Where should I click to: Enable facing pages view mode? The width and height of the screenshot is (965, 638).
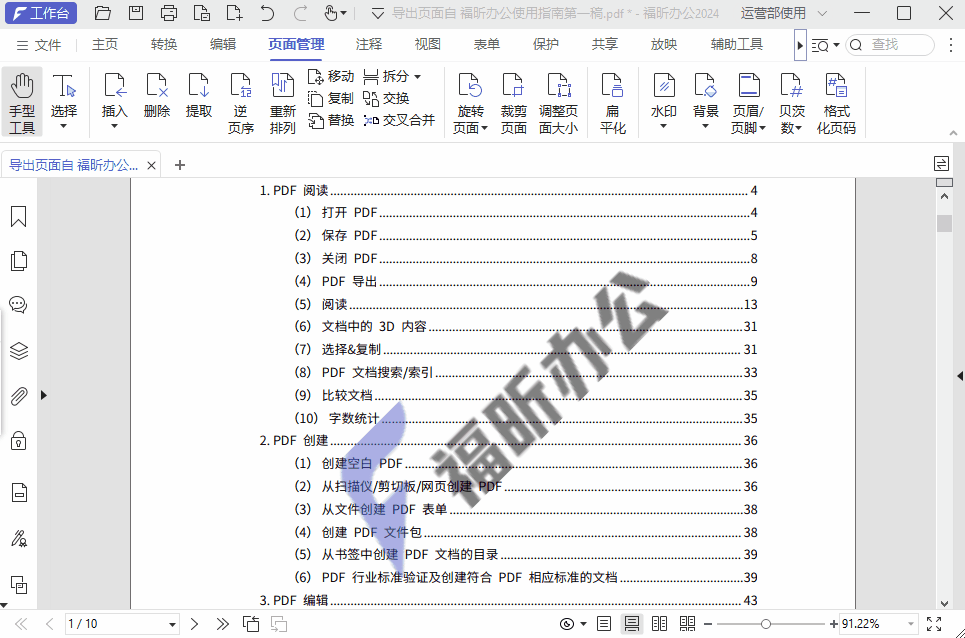[x=660, y=623]
